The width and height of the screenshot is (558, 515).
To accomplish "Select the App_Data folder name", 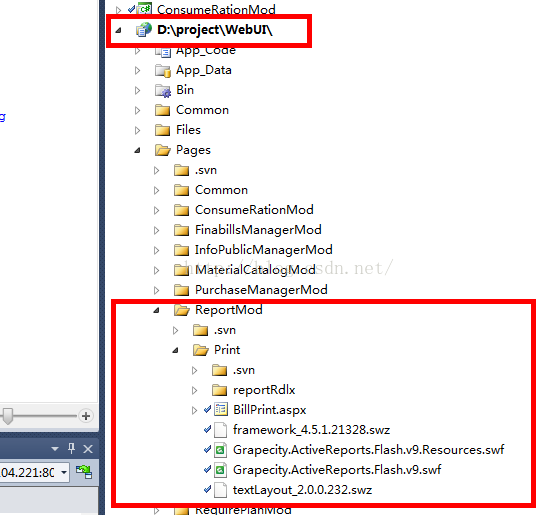I will click(x=204, y=70).
